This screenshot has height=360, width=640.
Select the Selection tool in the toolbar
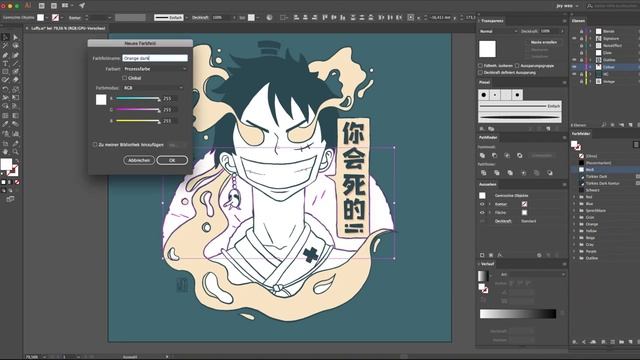tap(5, 37)
